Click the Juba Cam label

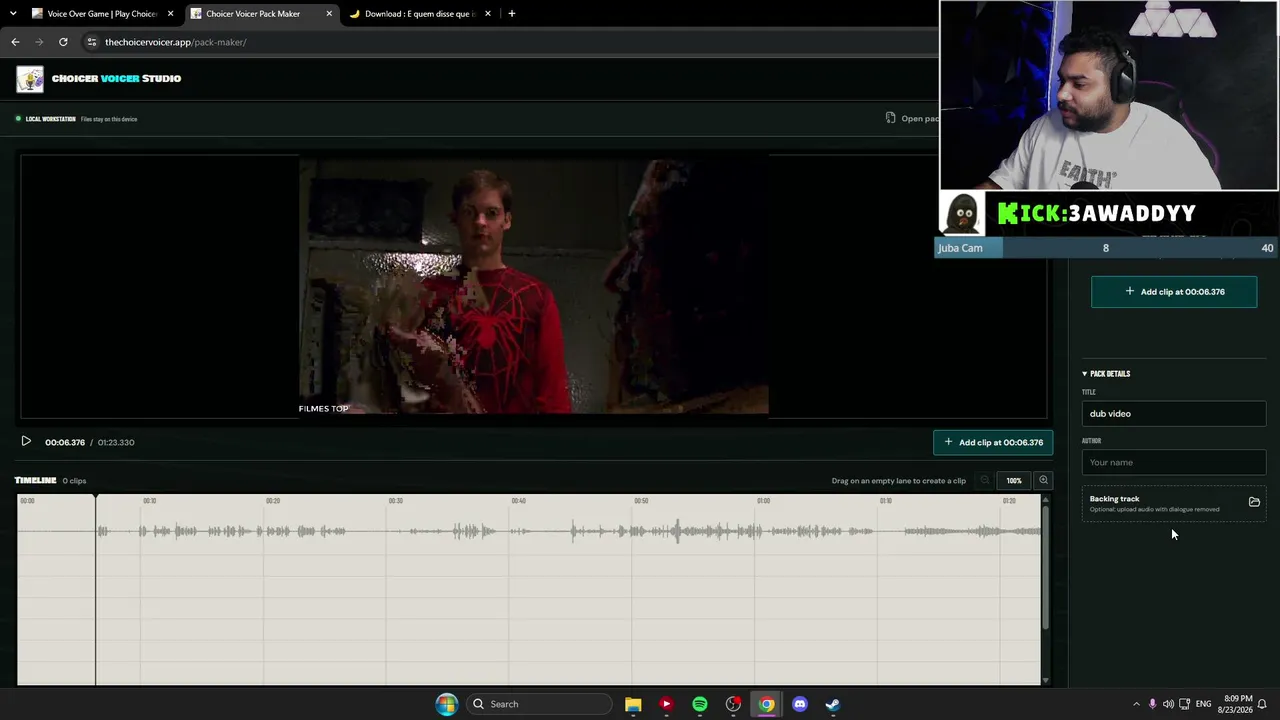[x=960, y=248]
